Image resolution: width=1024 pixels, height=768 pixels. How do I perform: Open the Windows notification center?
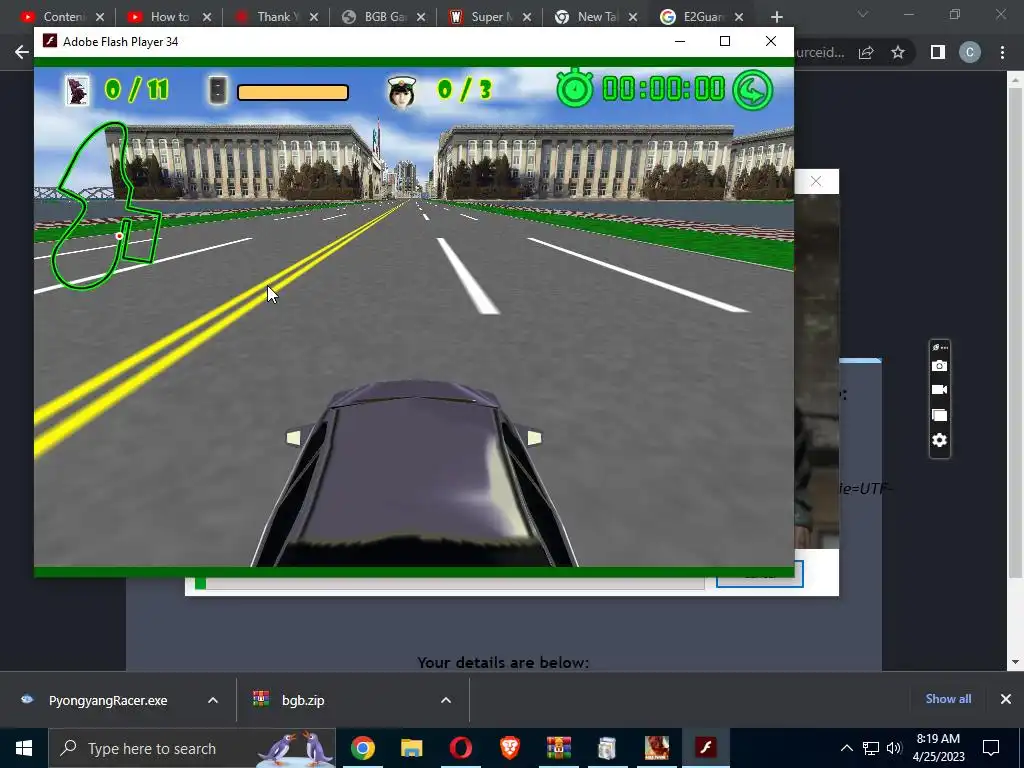point(991,748)
